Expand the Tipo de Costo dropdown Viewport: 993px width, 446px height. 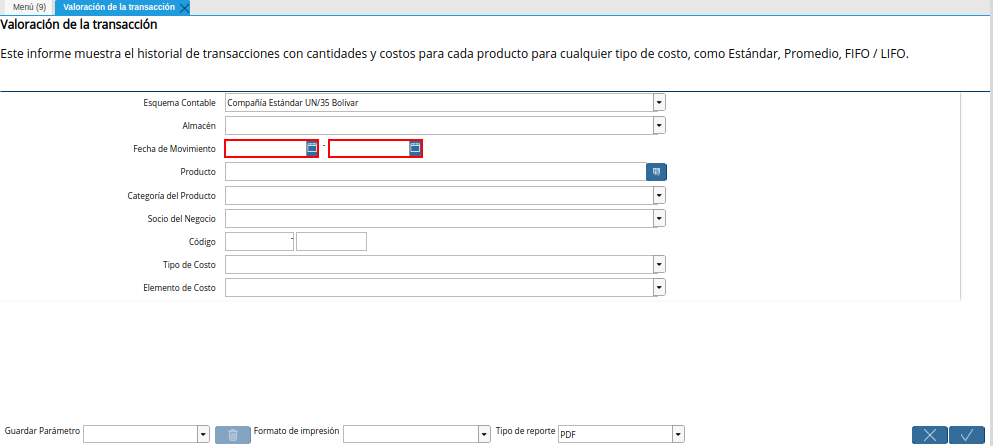659,264
